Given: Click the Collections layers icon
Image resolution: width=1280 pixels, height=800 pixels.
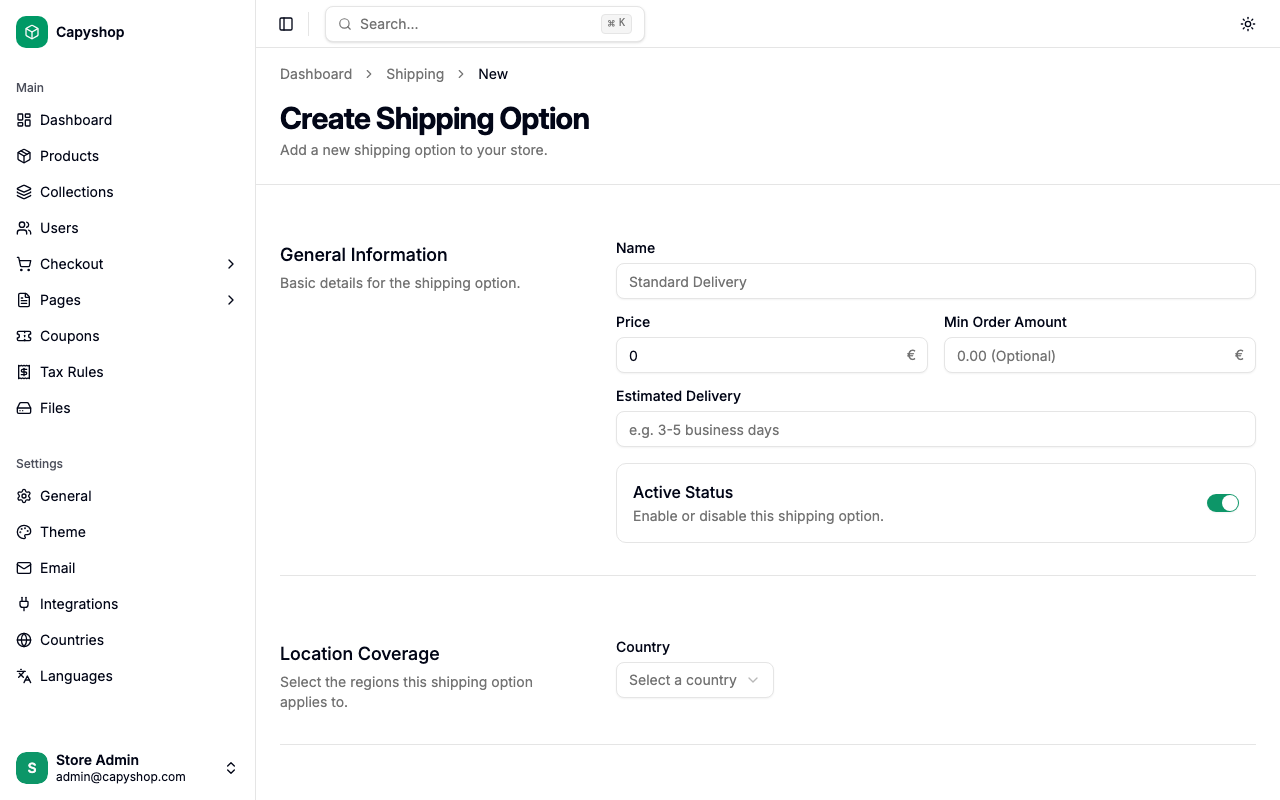Looking at the screenshot, I should click(x=24, y=192).
